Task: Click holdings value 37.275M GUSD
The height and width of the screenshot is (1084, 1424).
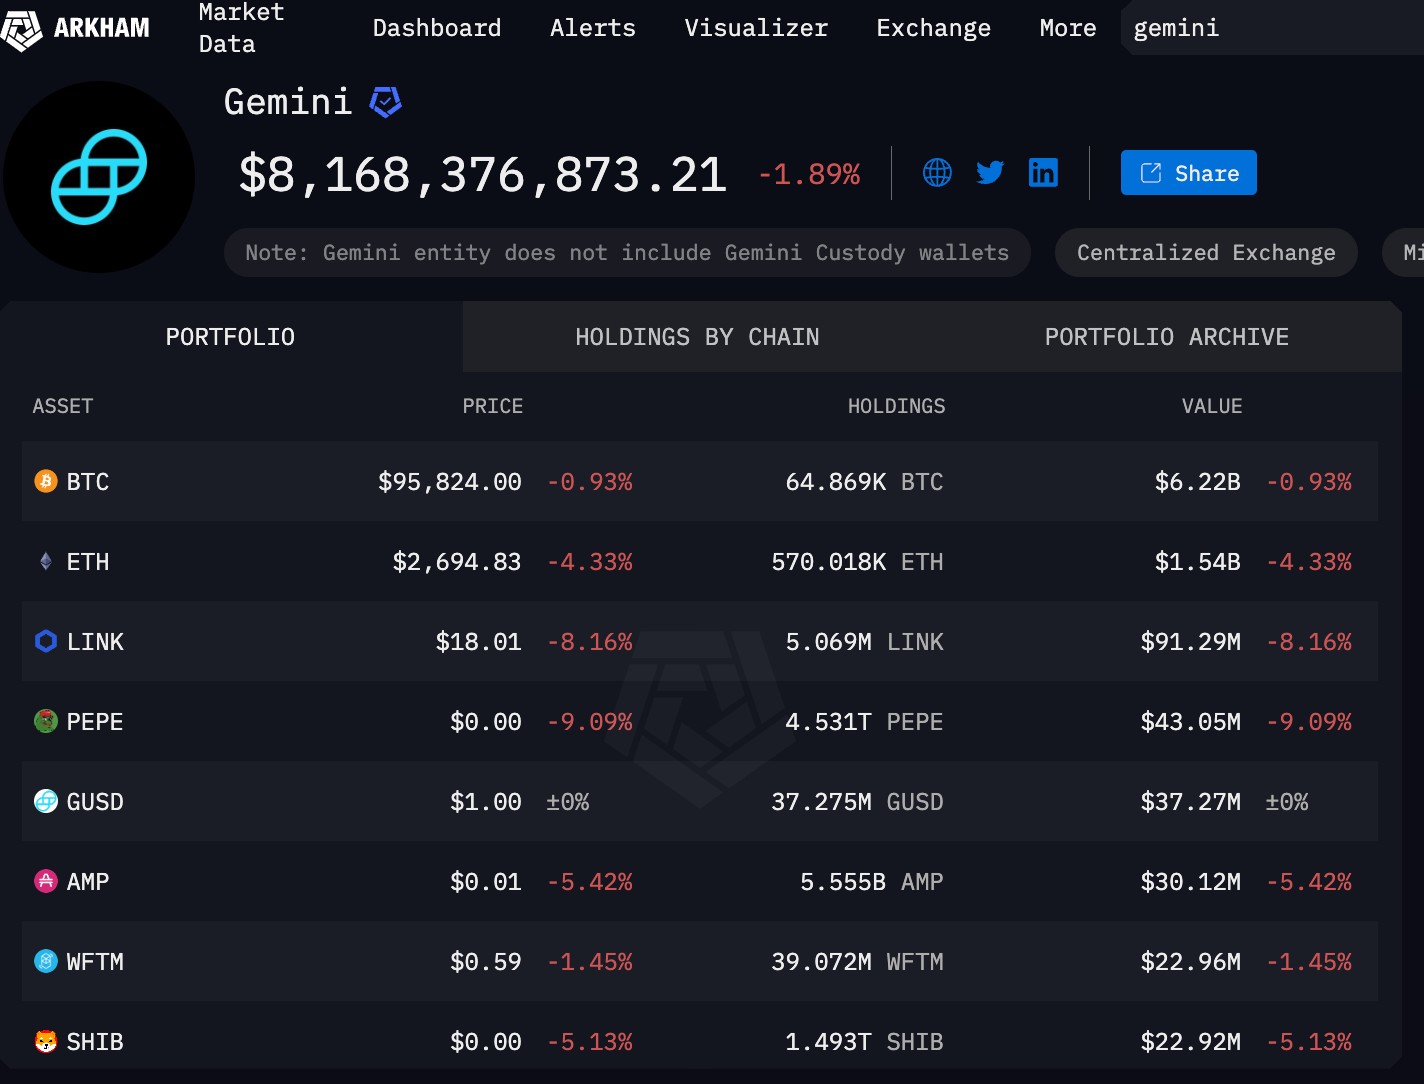Action: 857,802
